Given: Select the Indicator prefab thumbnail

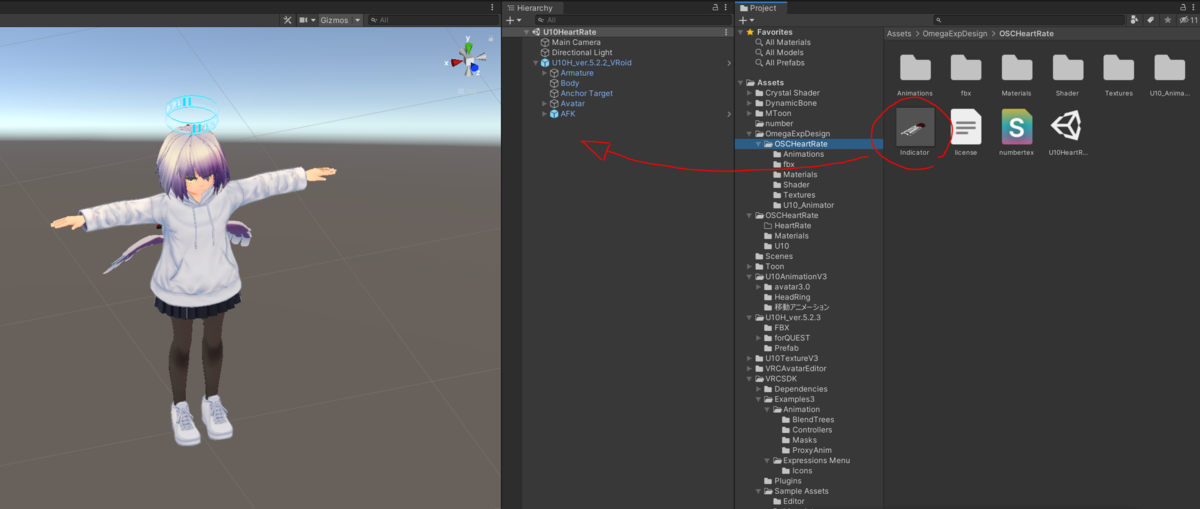Looking at the screenshot, I should [915, 127].
